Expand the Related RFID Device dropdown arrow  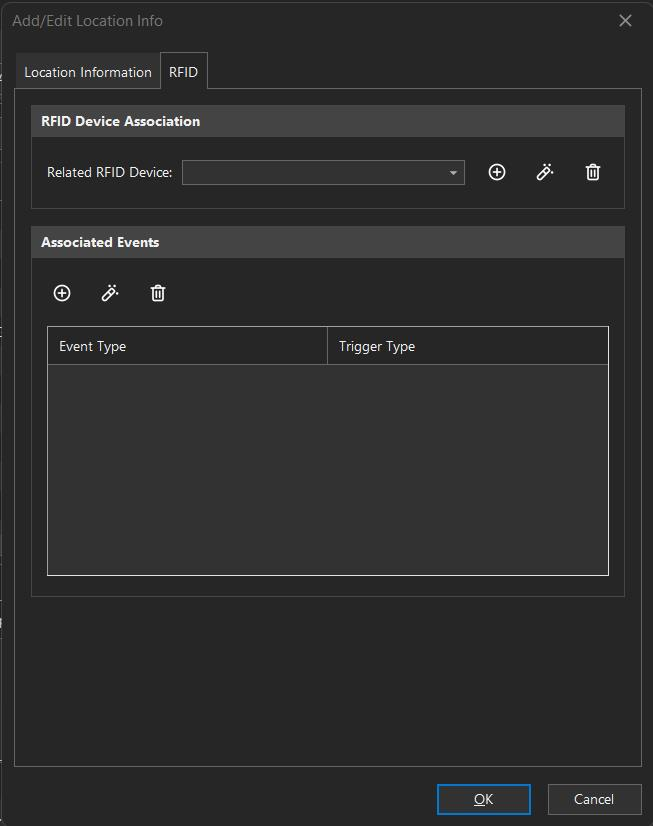pyautogui.click(x=453, y=173)
